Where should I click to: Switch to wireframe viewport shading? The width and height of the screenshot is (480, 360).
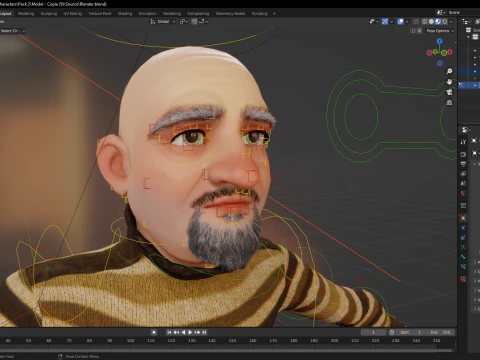click(425, 22)
